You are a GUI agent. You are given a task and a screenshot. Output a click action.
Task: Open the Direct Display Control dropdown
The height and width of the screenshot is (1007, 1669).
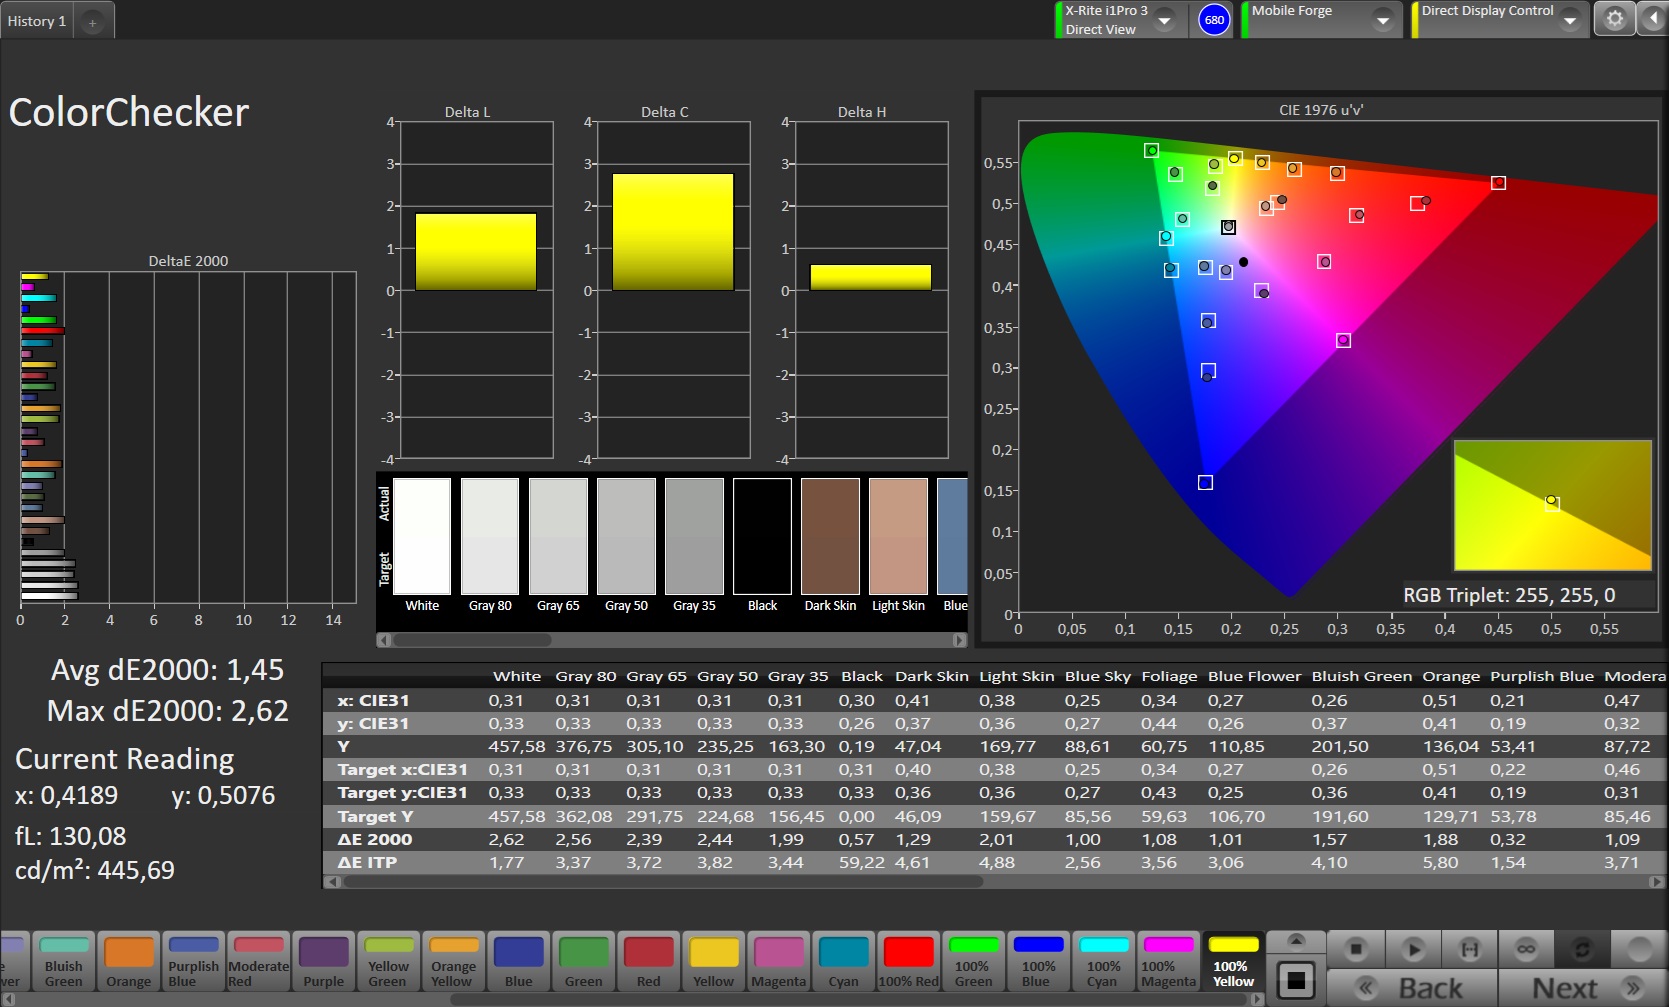coord(1570,20)
